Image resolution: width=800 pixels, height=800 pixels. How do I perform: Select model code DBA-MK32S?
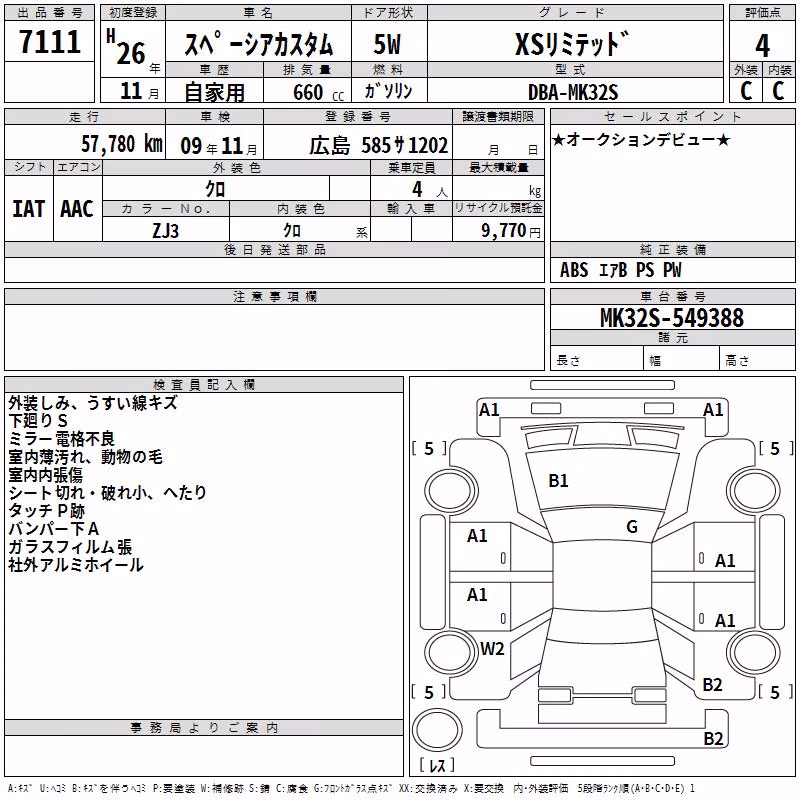[573, 92]
